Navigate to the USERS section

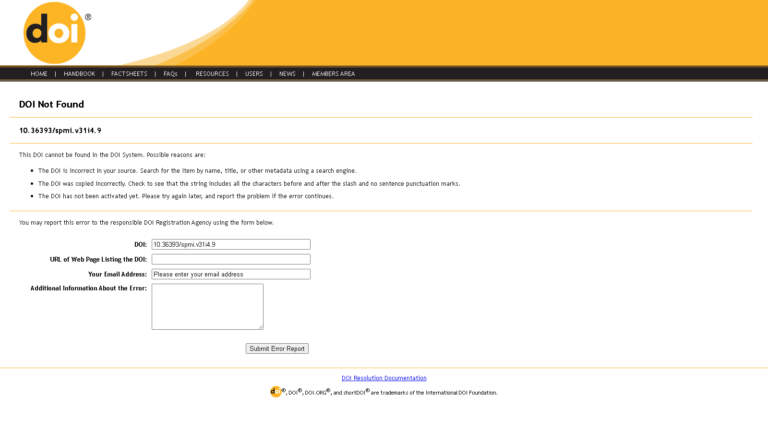[x=254, y=74]
